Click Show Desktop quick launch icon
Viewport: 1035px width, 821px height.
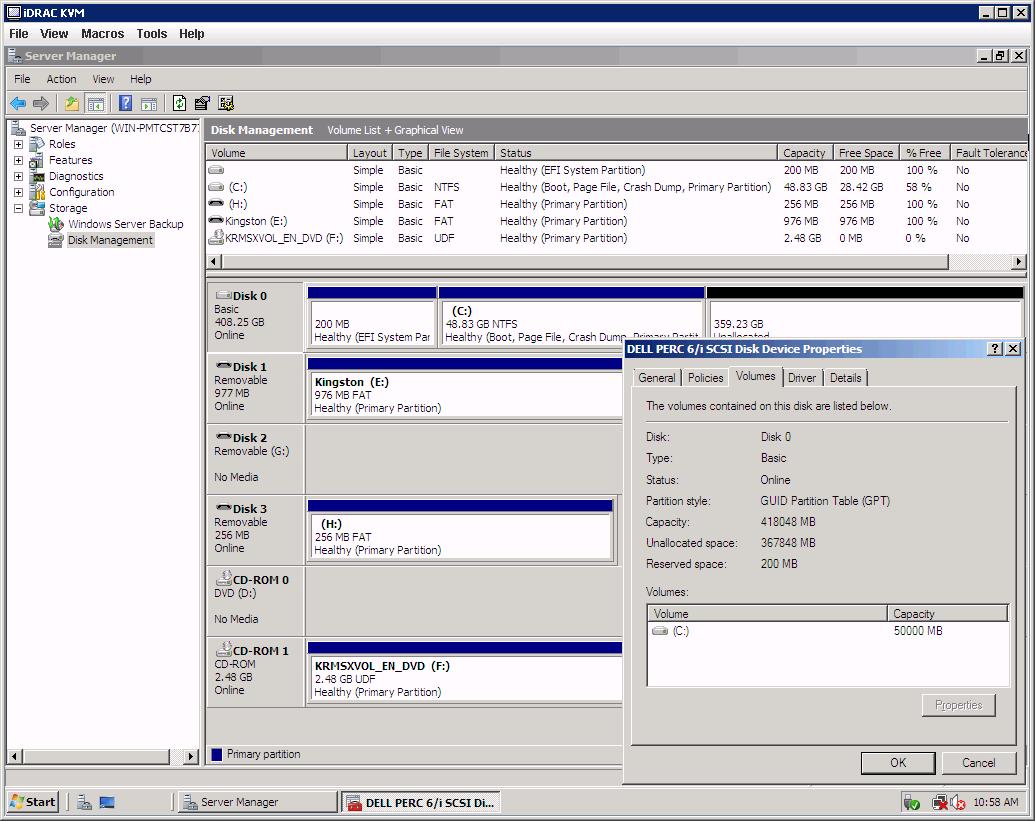pos(107,802)
